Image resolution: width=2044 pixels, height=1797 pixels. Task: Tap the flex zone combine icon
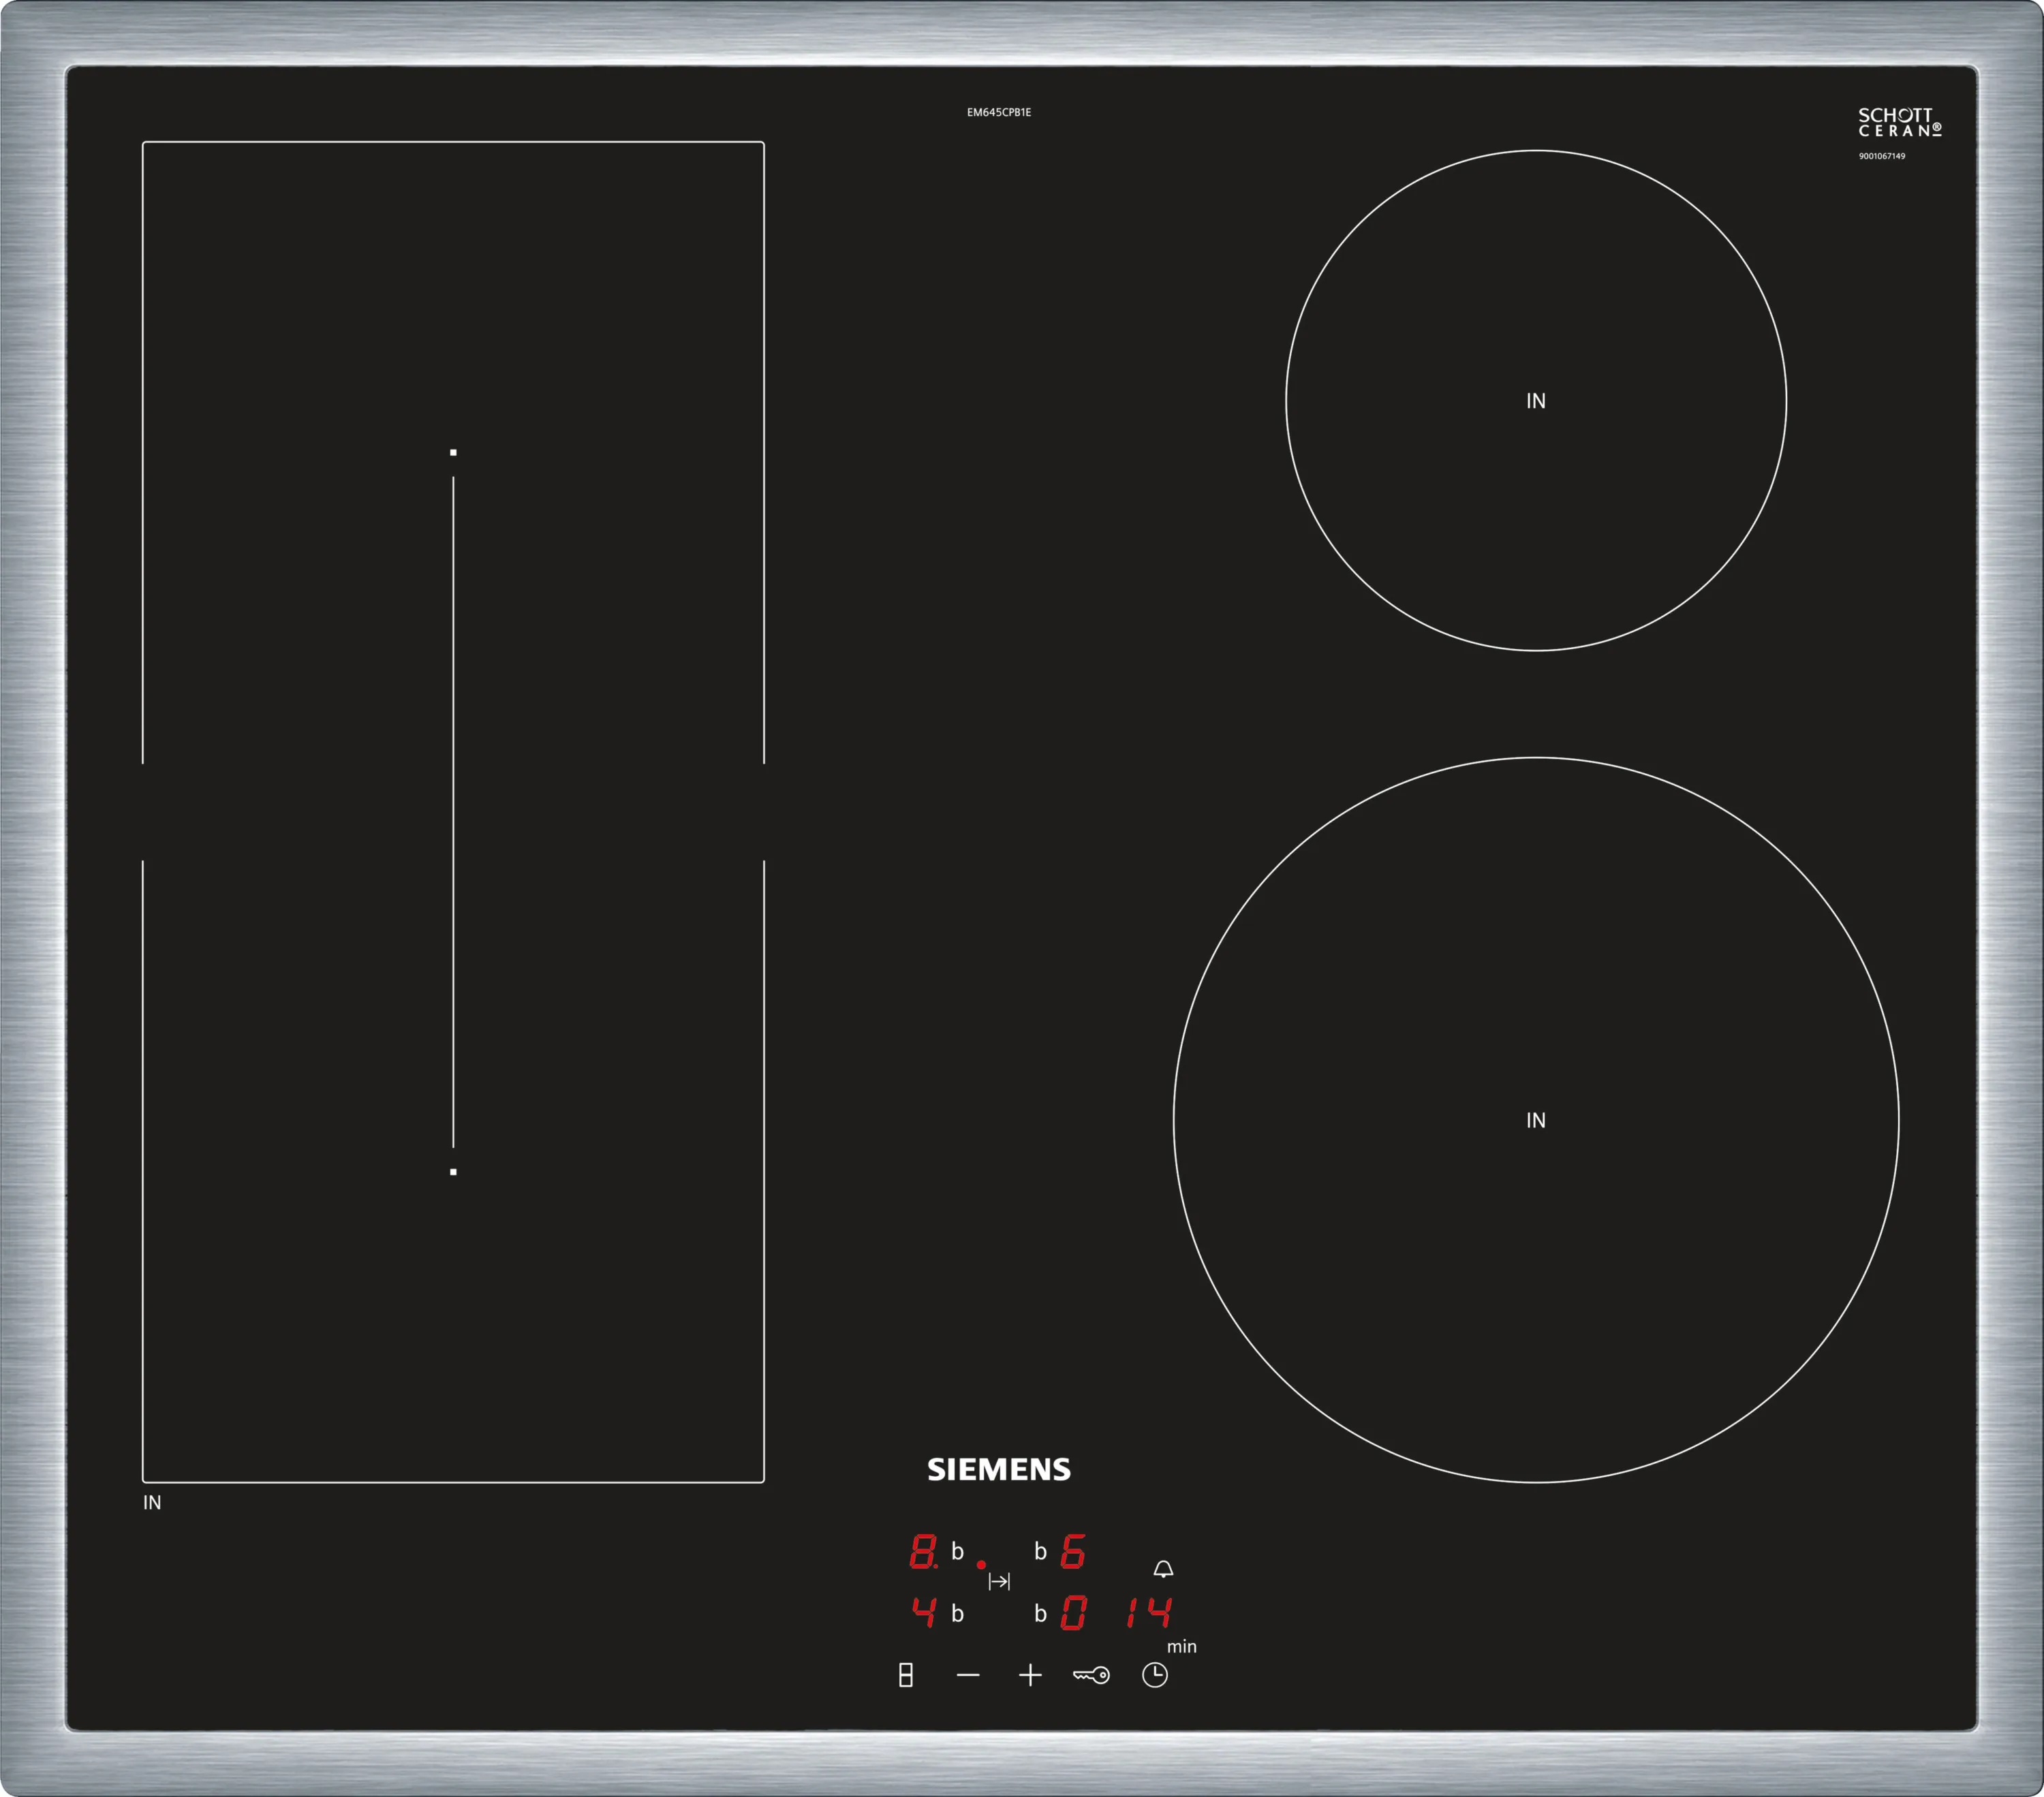pyautogui.click(x=905, y=1675)
